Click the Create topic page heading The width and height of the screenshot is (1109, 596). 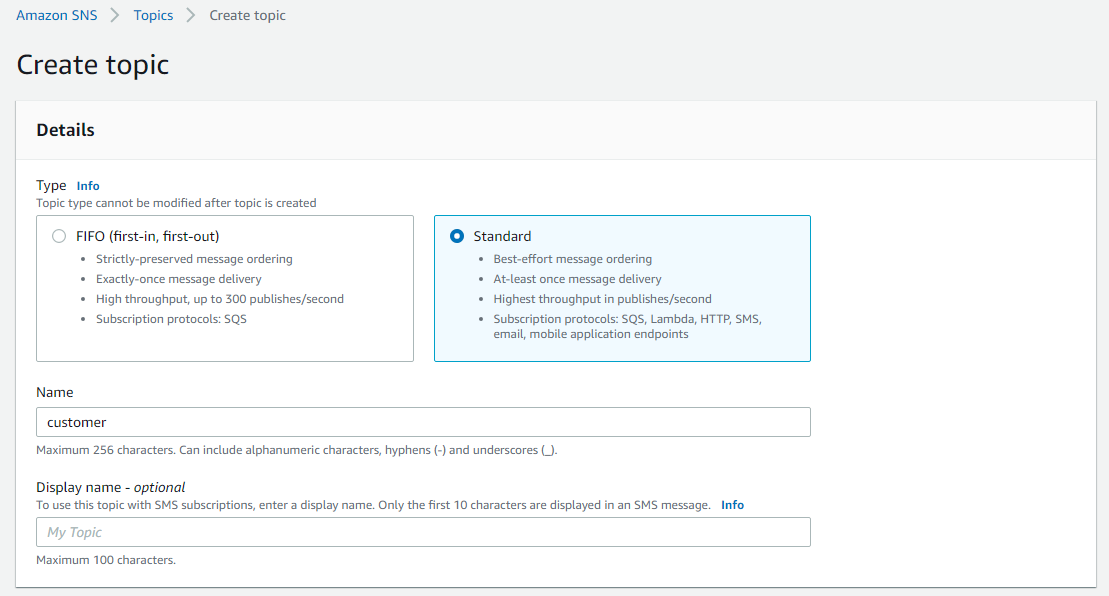pyautogui.click(x=93, y=65)
